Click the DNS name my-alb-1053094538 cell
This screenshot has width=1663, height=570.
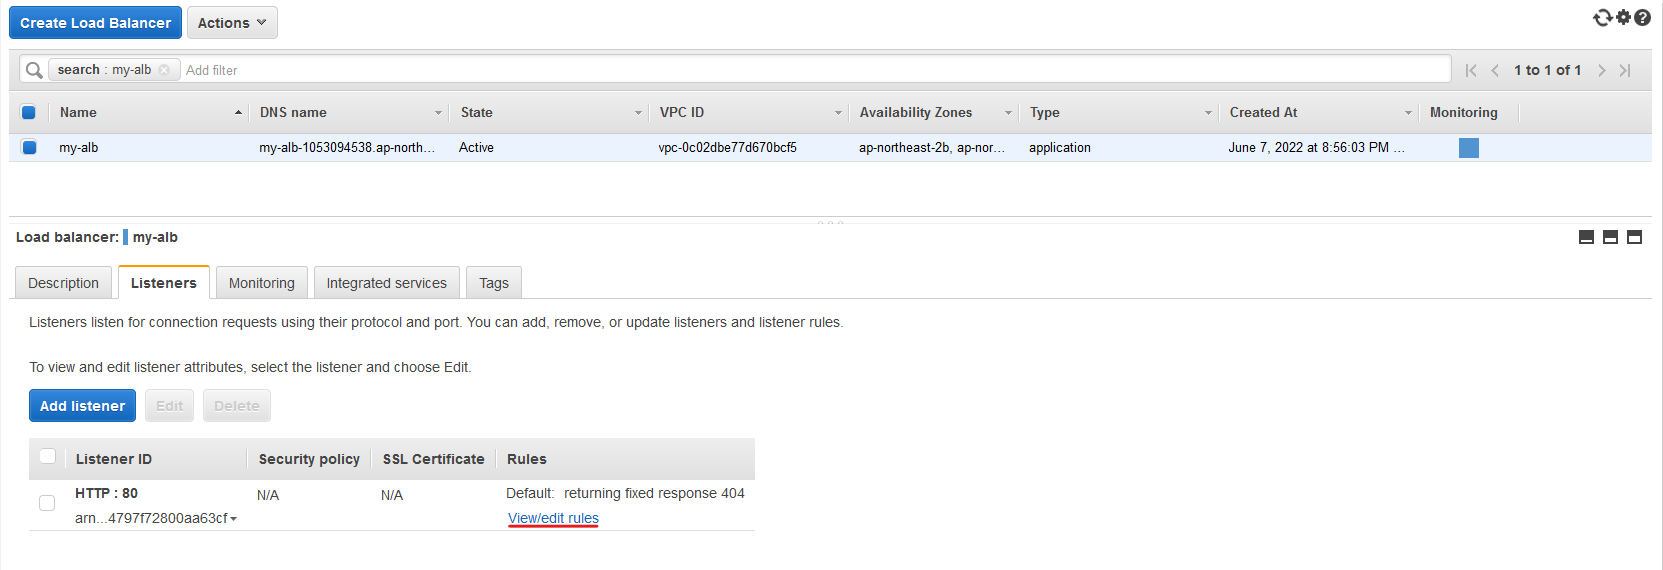pos(347,147)
